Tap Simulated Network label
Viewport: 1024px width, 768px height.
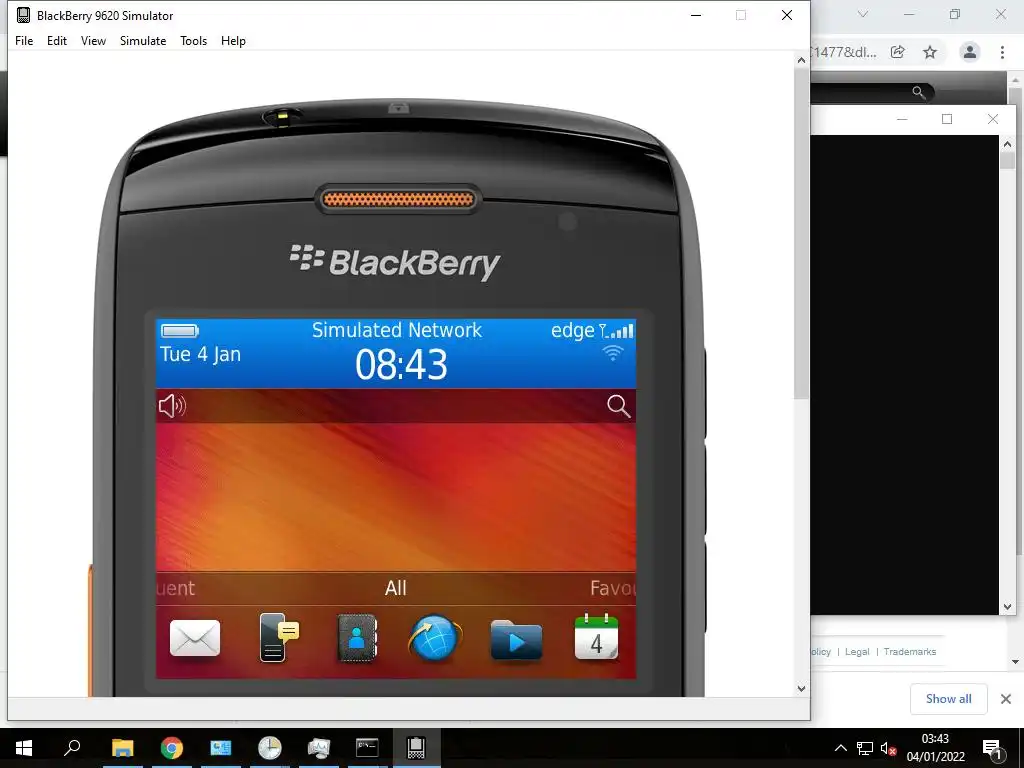(x=396, y=330)
